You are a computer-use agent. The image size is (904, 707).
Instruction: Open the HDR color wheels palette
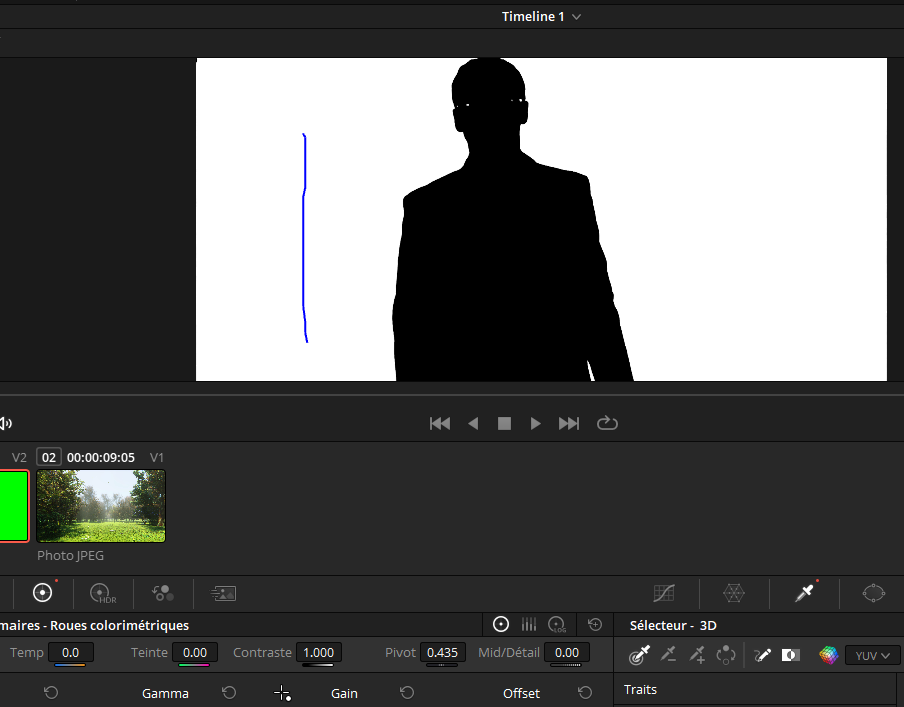pyautogui.click(x=103, y=593)
